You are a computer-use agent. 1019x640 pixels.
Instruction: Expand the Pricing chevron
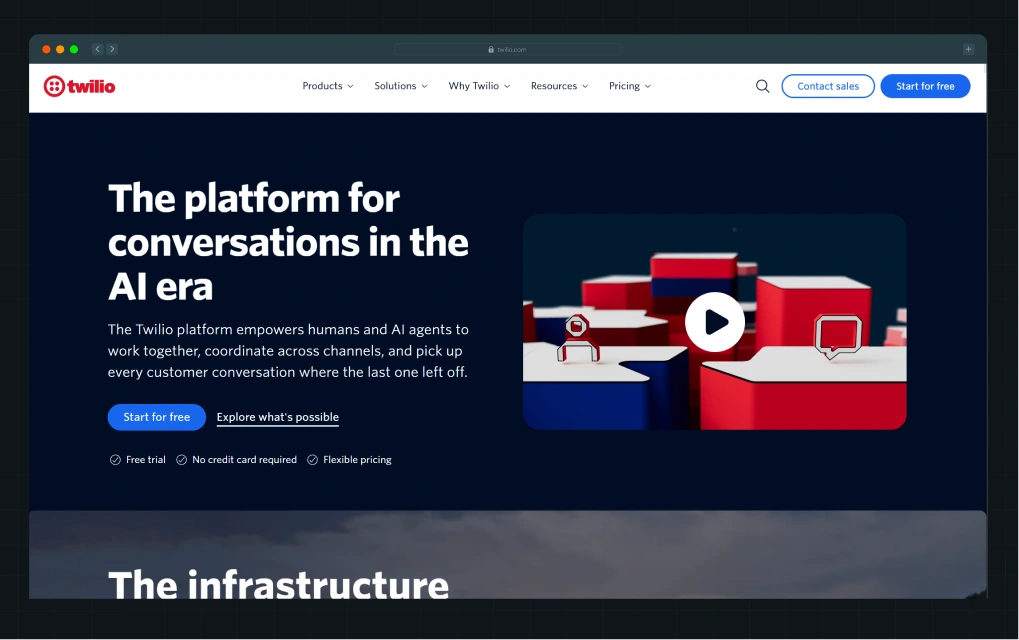pos(647,86)
